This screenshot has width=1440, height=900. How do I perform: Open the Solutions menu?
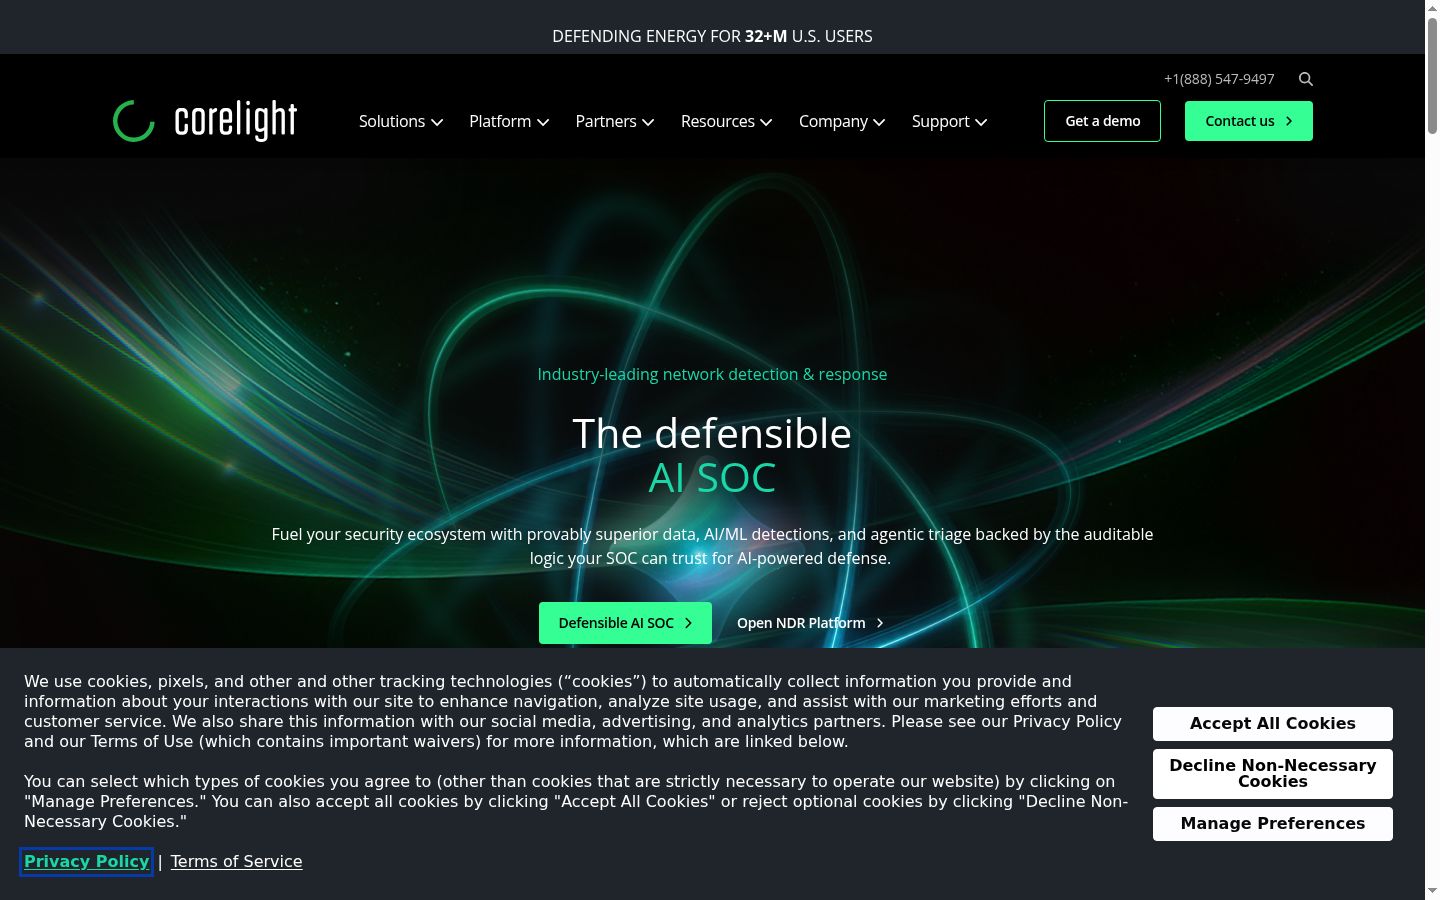coord(392,121)
